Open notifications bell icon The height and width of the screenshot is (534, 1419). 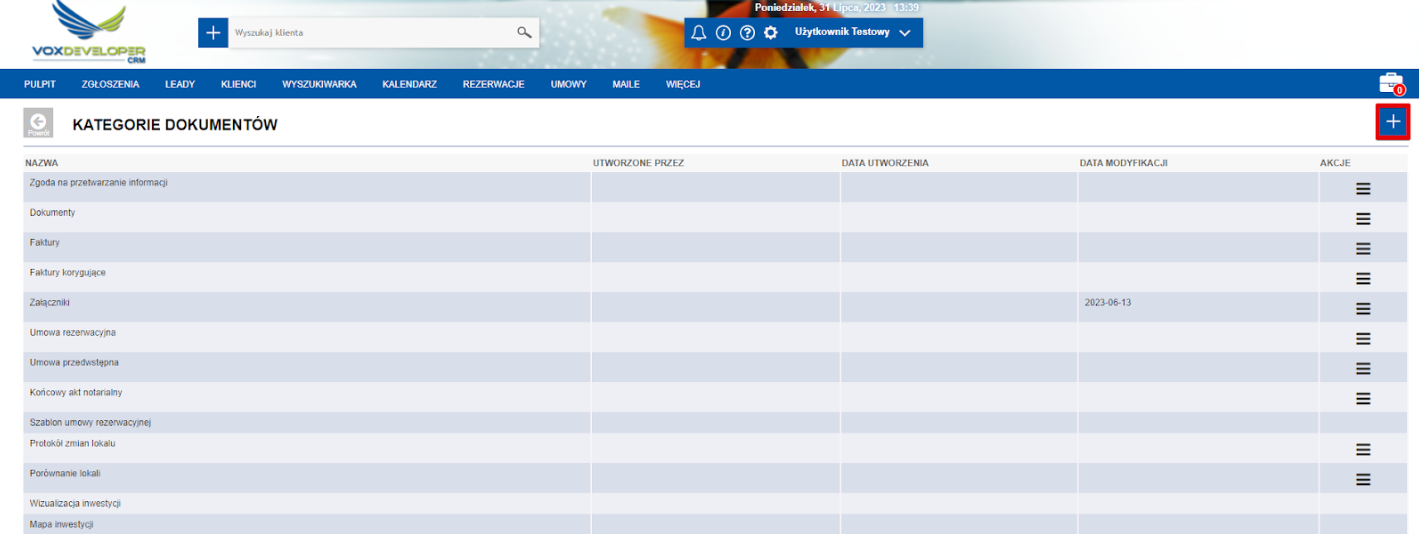pyautogui.click(x=699, y=32)
